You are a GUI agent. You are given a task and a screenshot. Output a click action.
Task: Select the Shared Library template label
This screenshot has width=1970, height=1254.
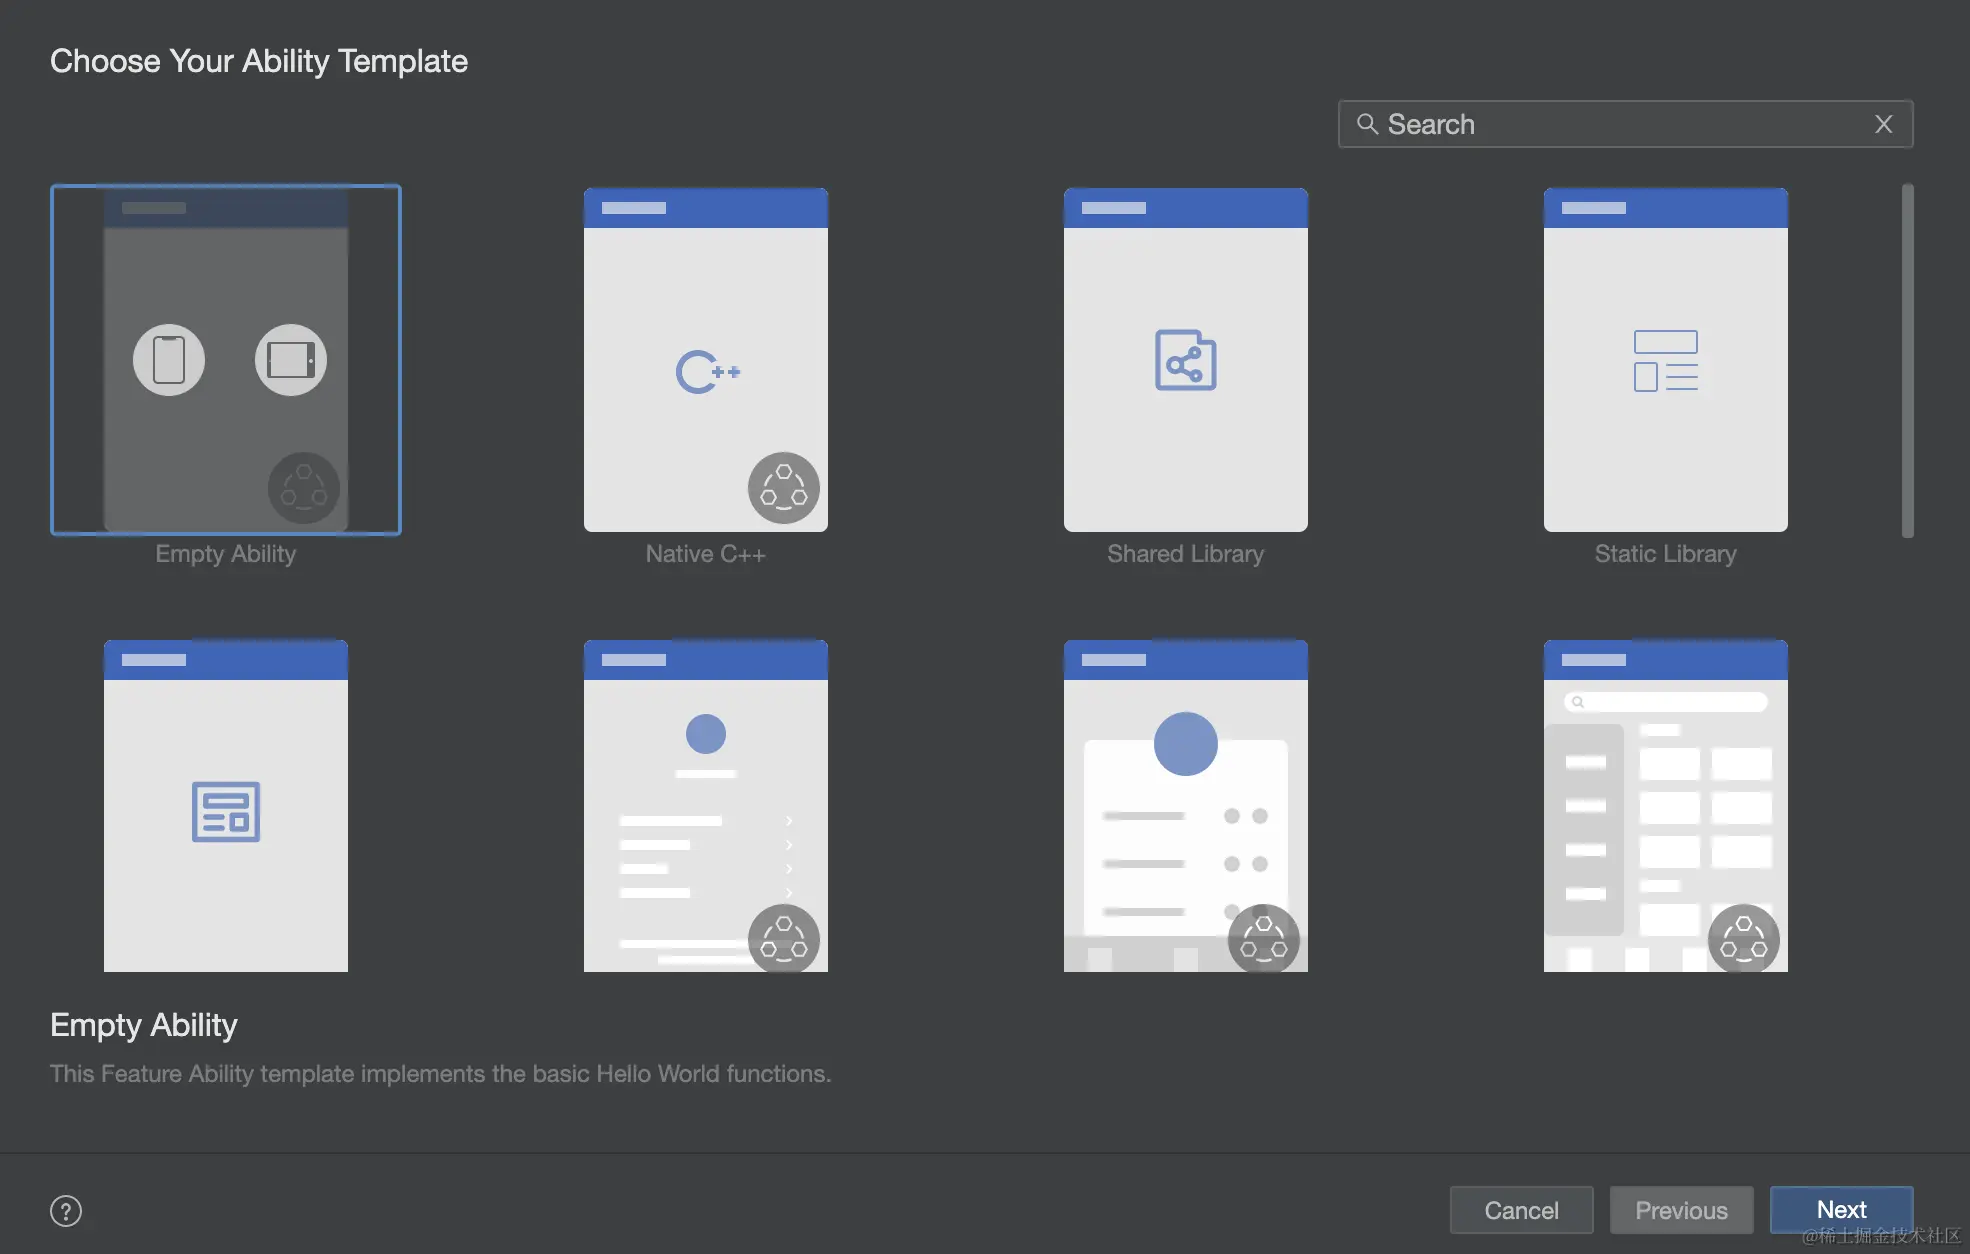coord(1185,554)
